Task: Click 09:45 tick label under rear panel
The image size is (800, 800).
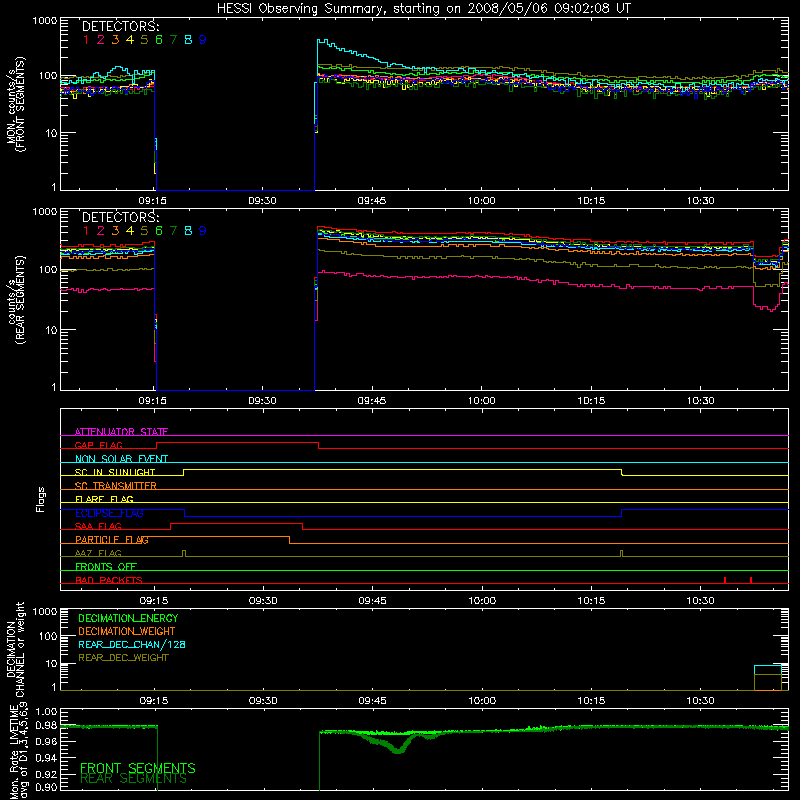Action: coord(372,401)
